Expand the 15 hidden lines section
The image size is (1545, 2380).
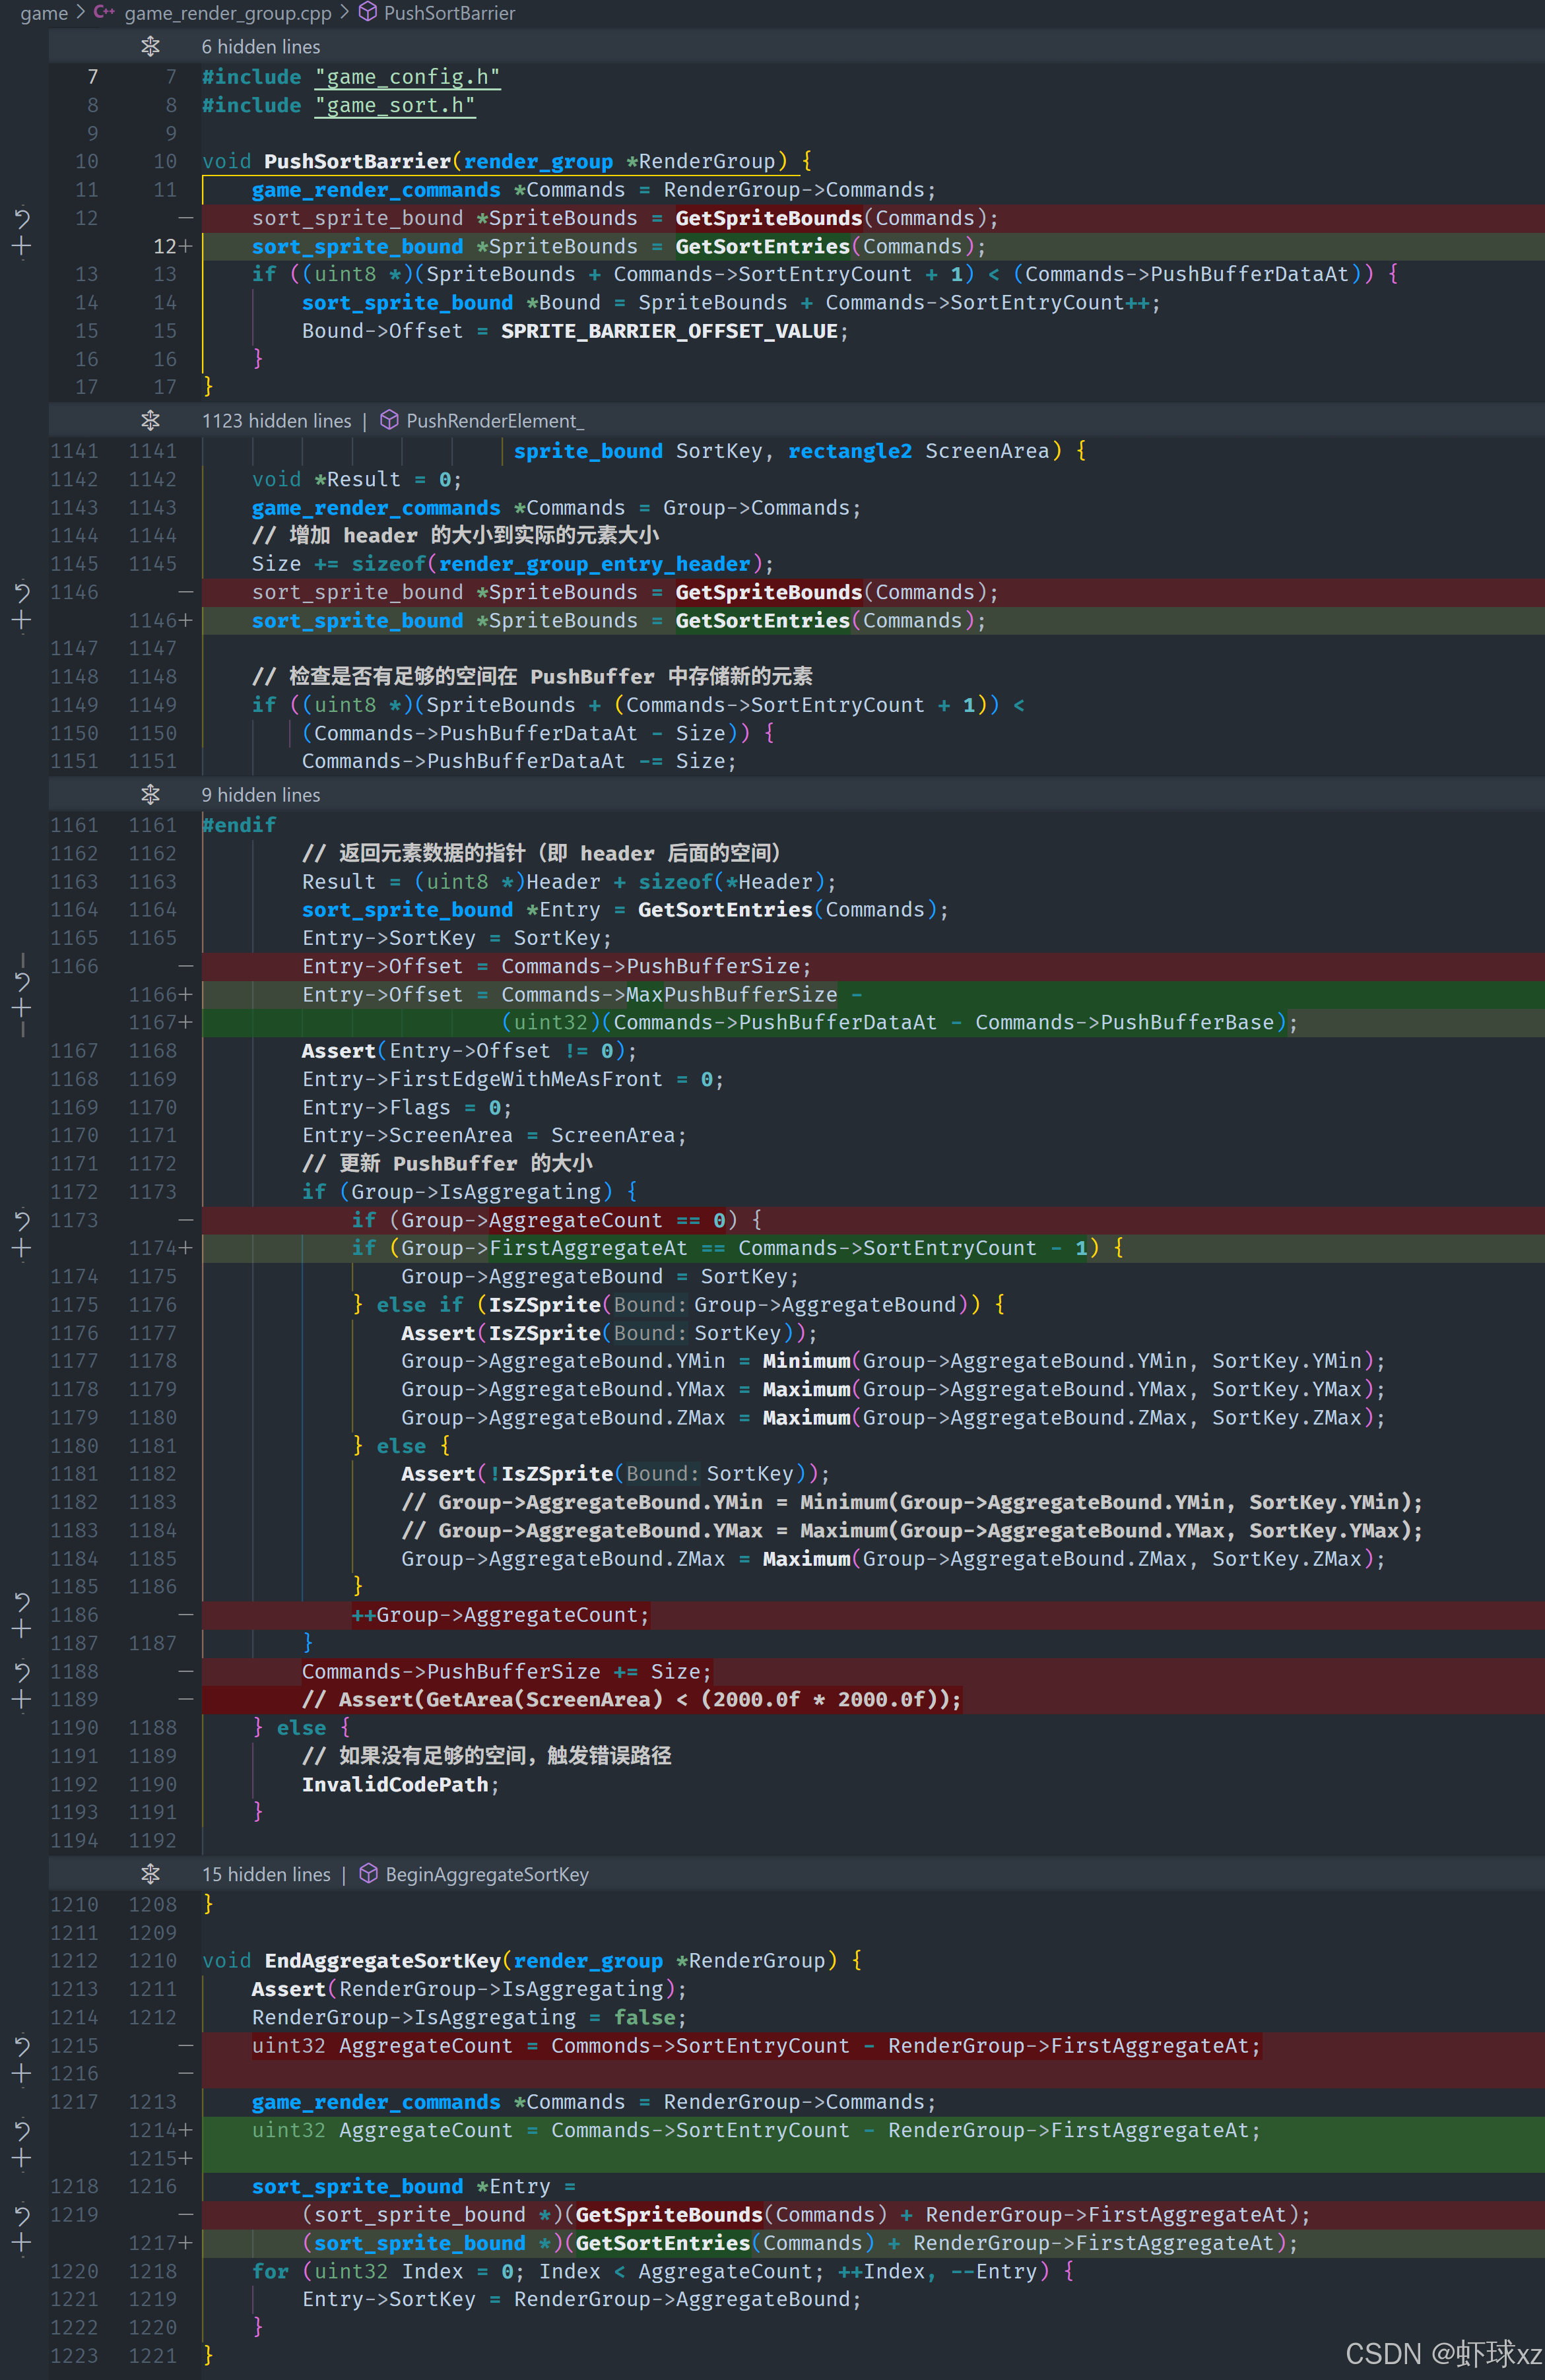tap(150, 1874)
